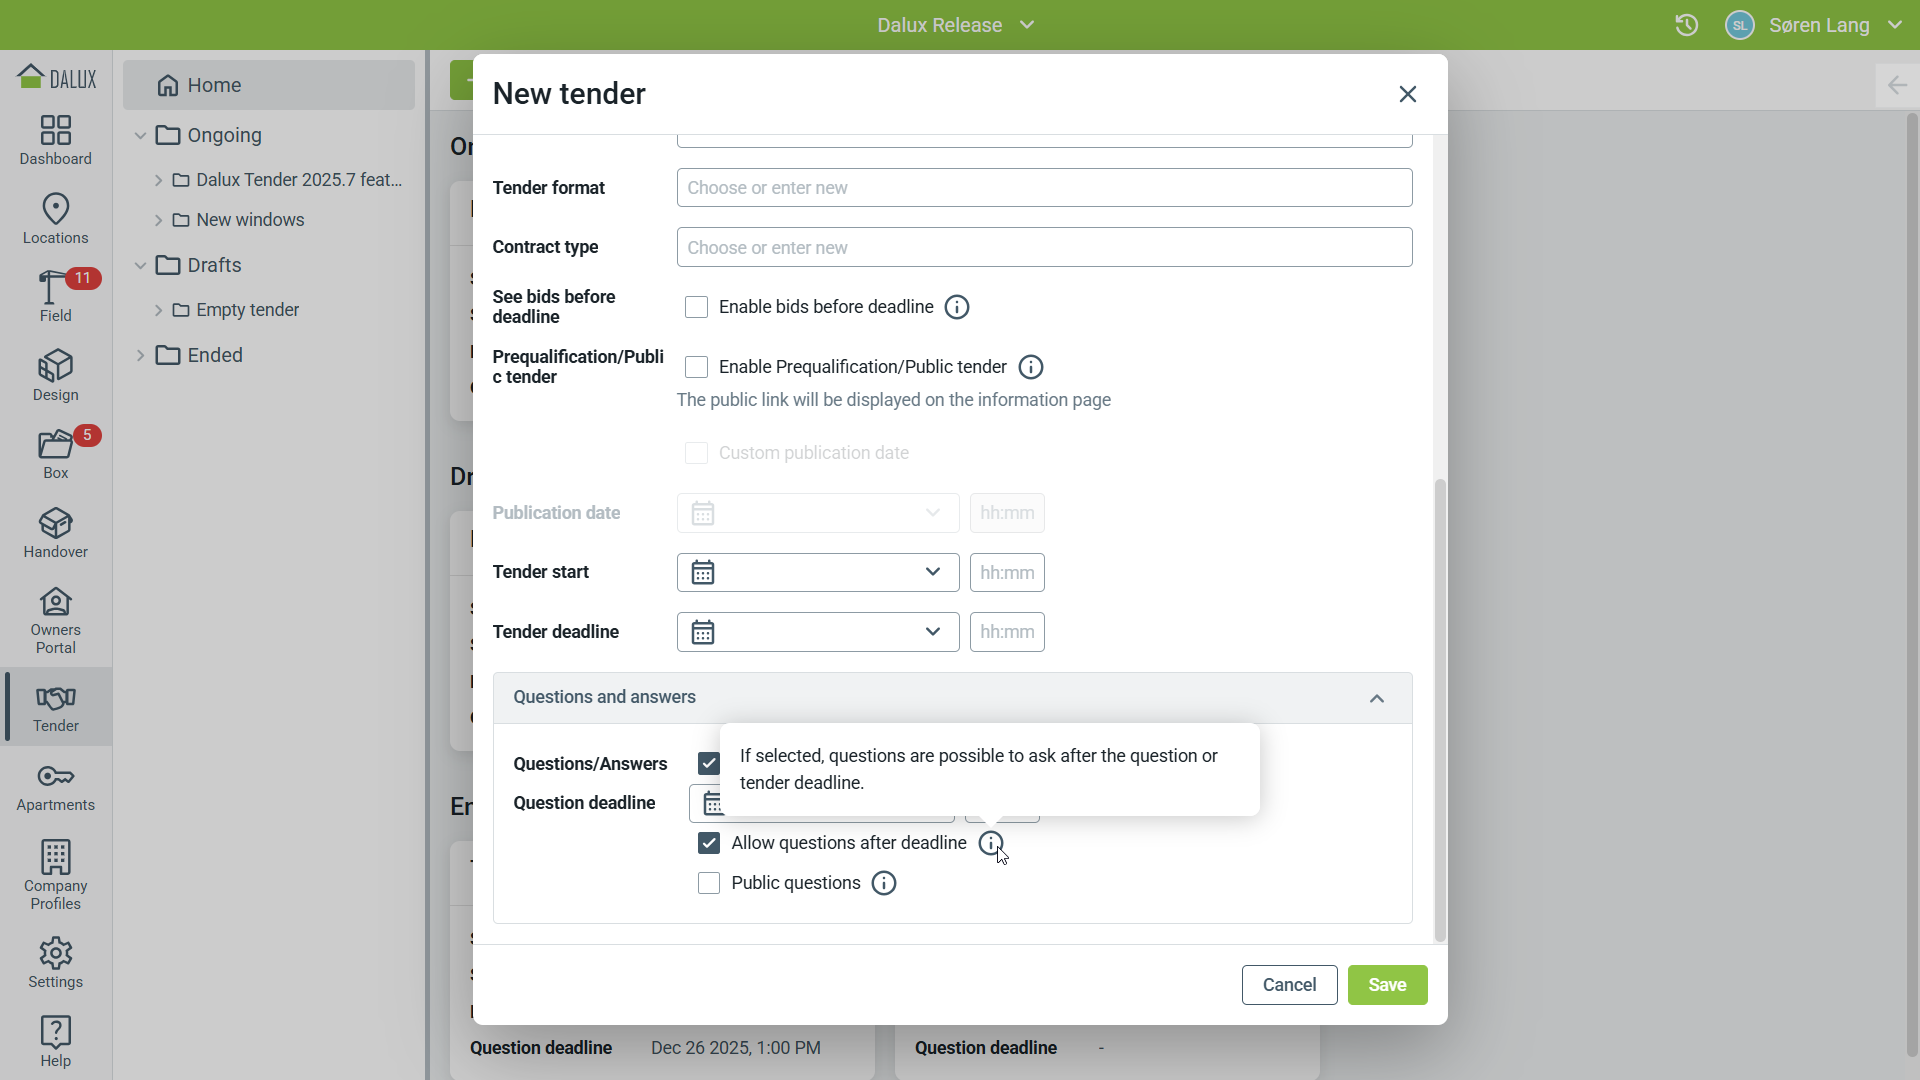Image resolution: width=1920 pixels, height=1080 pixels.
Task: Open the Tender start date dropdown
Action: point(933,572)
